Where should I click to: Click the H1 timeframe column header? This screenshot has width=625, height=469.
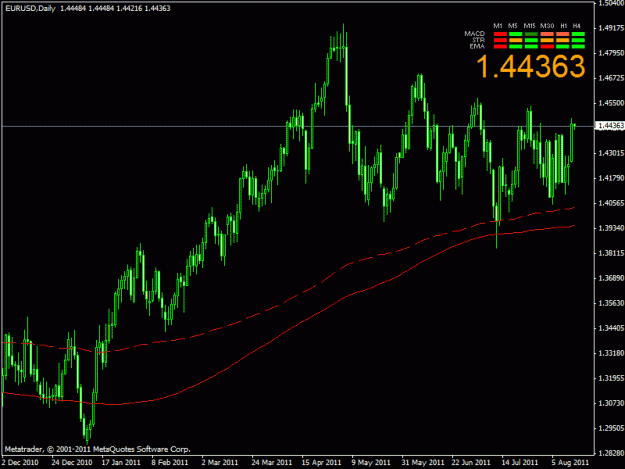tap(564, 26)
